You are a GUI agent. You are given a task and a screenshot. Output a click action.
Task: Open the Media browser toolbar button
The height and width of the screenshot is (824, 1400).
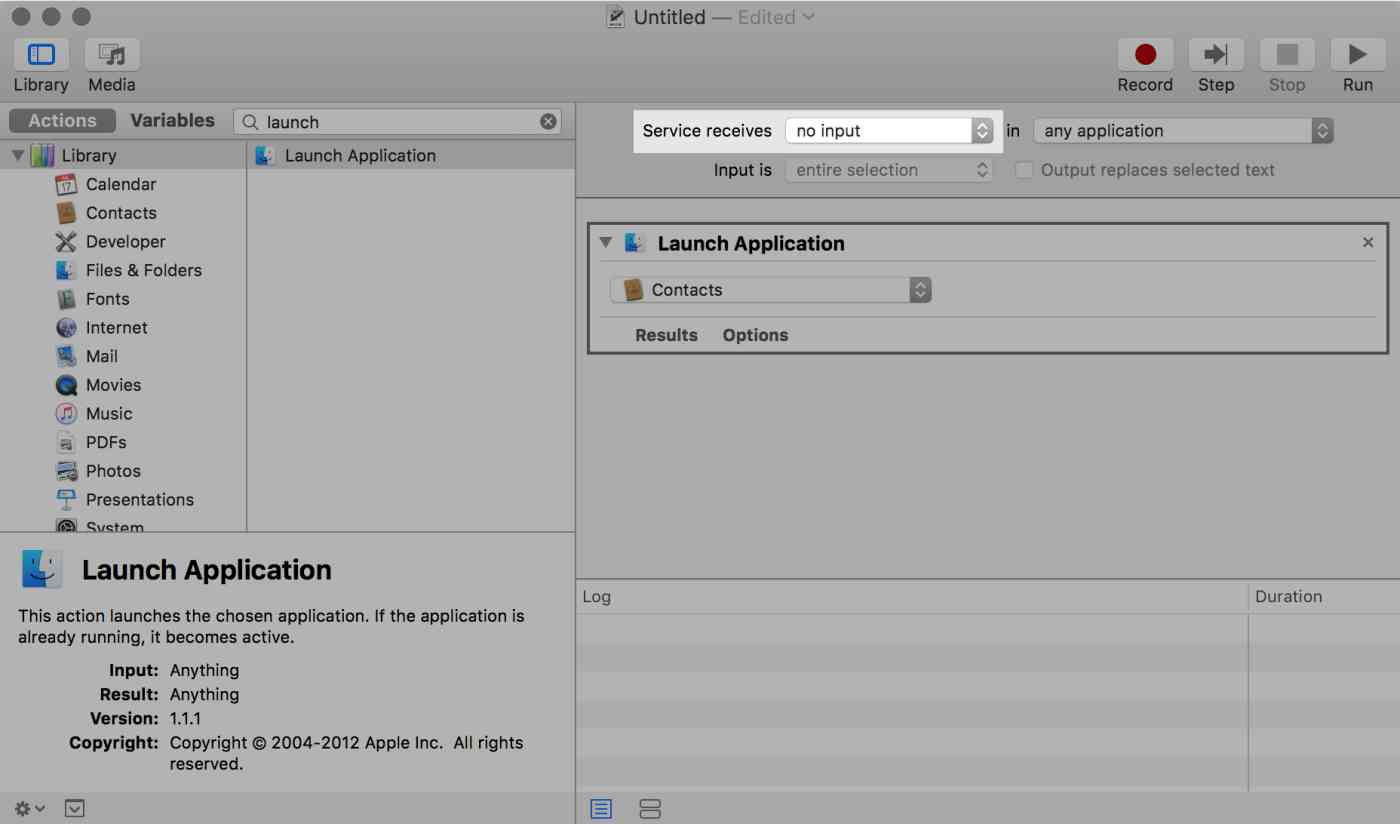tap(112, 55)
